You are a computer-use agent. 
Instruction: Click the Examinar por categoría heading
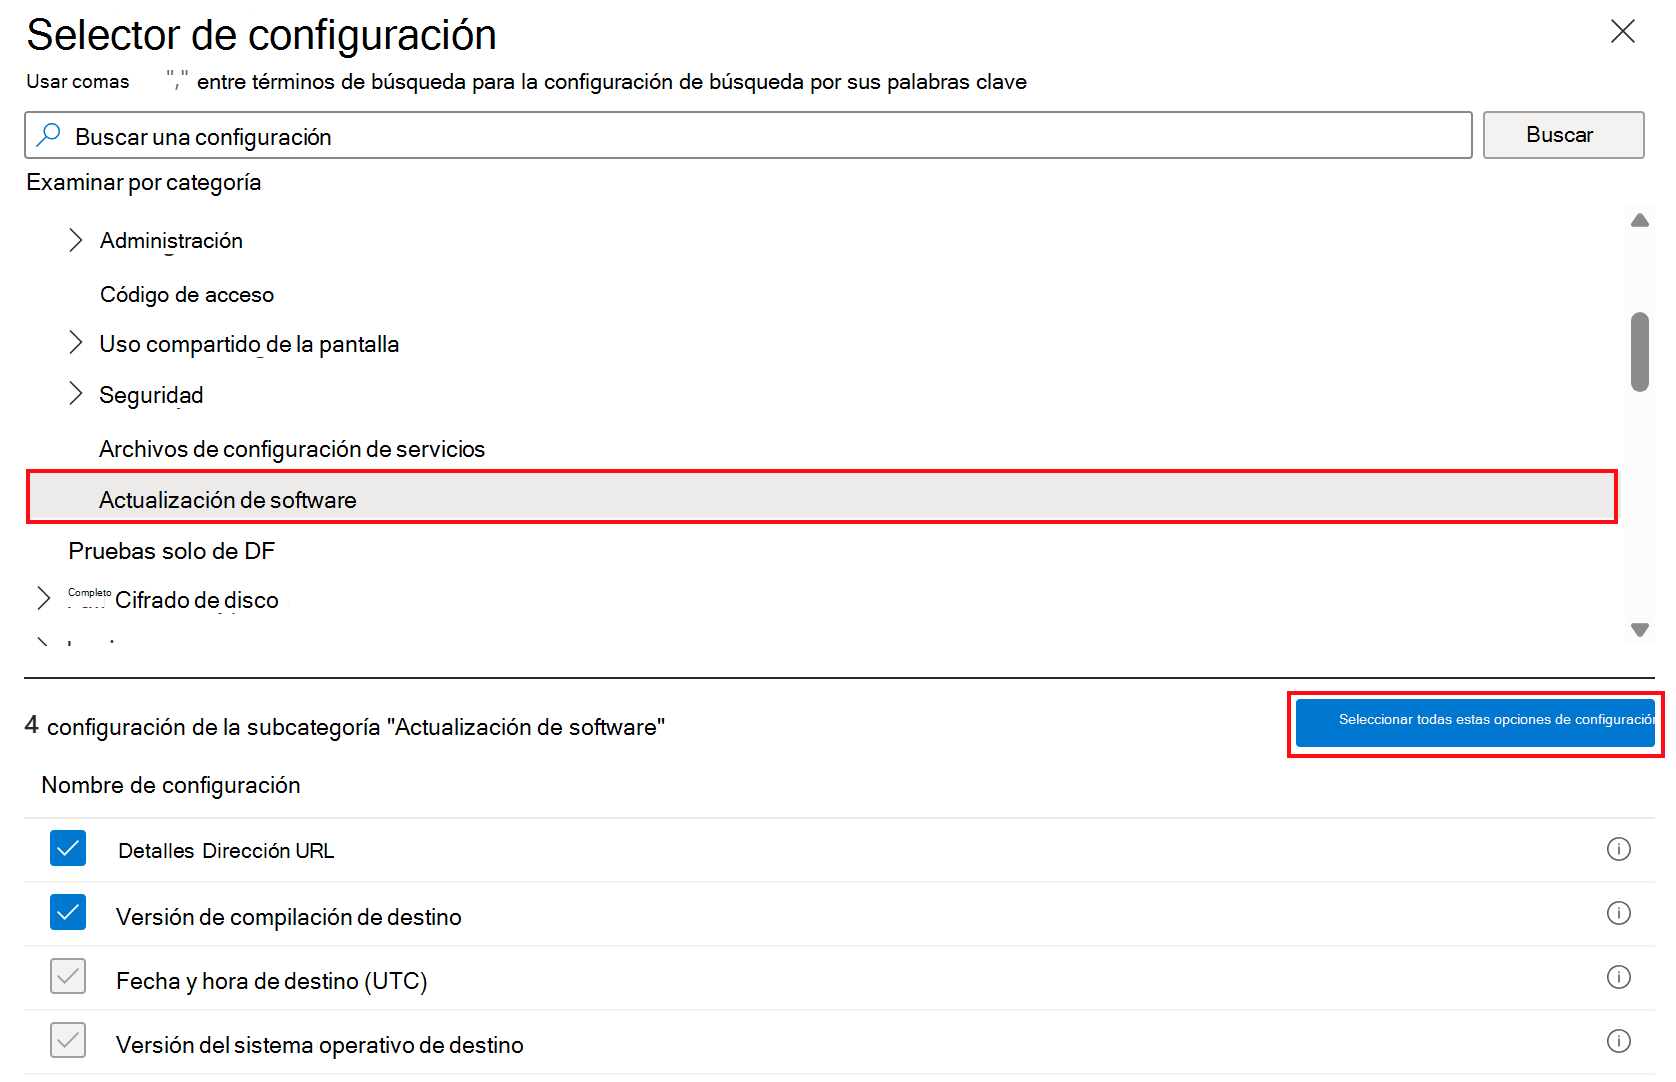point(144,183)
